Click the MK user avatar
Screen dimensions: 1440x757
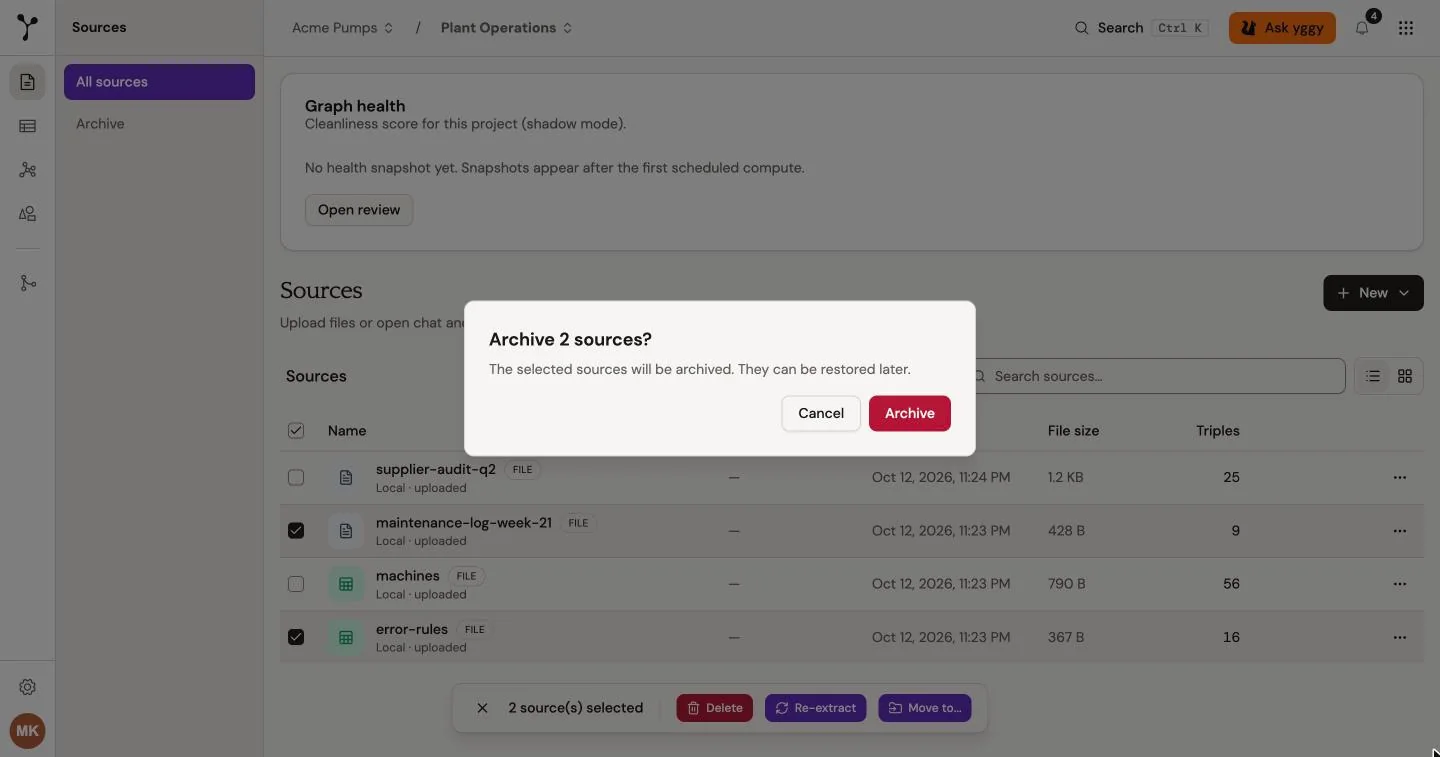coord(28,731)
